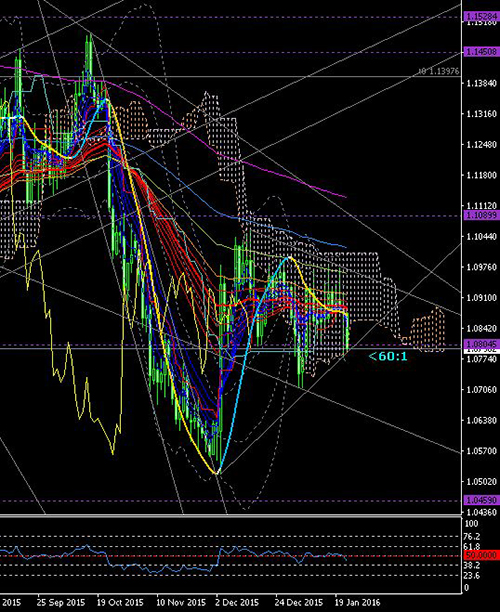Select the purple 1.08045 price level tag
Screen dimensions: 500x612
[x=482, y=344]
